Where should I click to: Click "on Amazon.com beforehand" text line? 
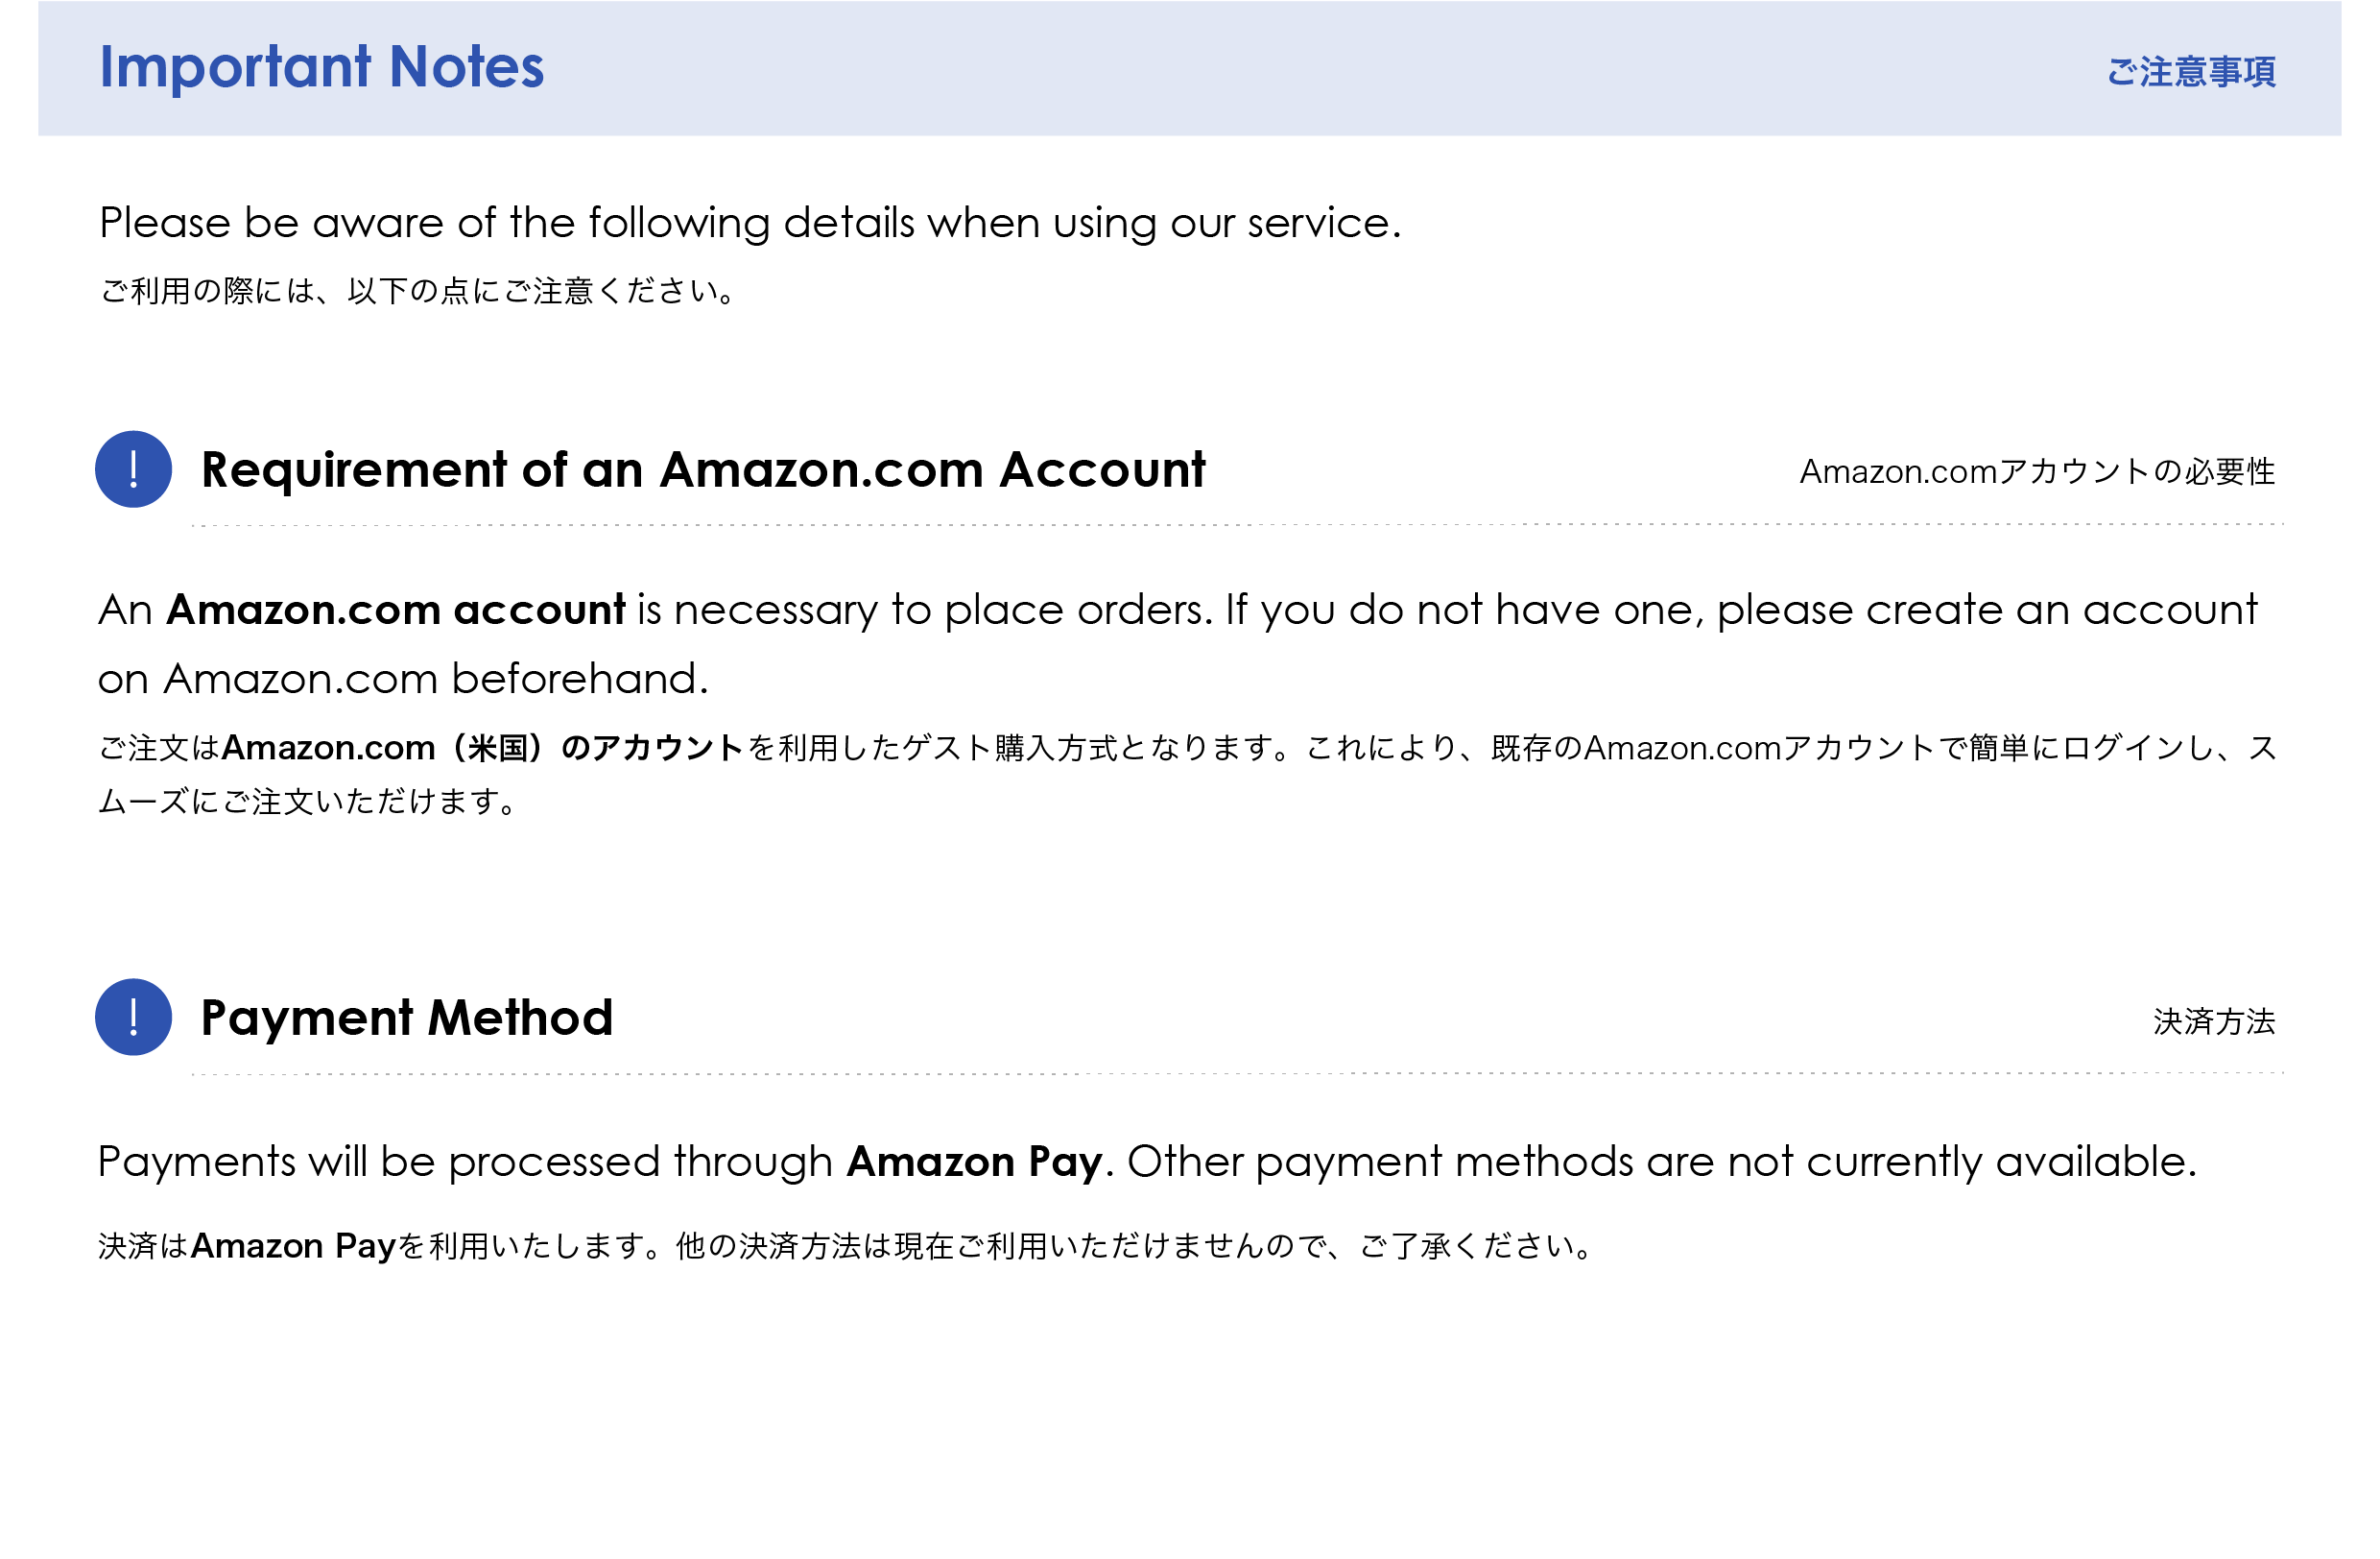(403, 679)
